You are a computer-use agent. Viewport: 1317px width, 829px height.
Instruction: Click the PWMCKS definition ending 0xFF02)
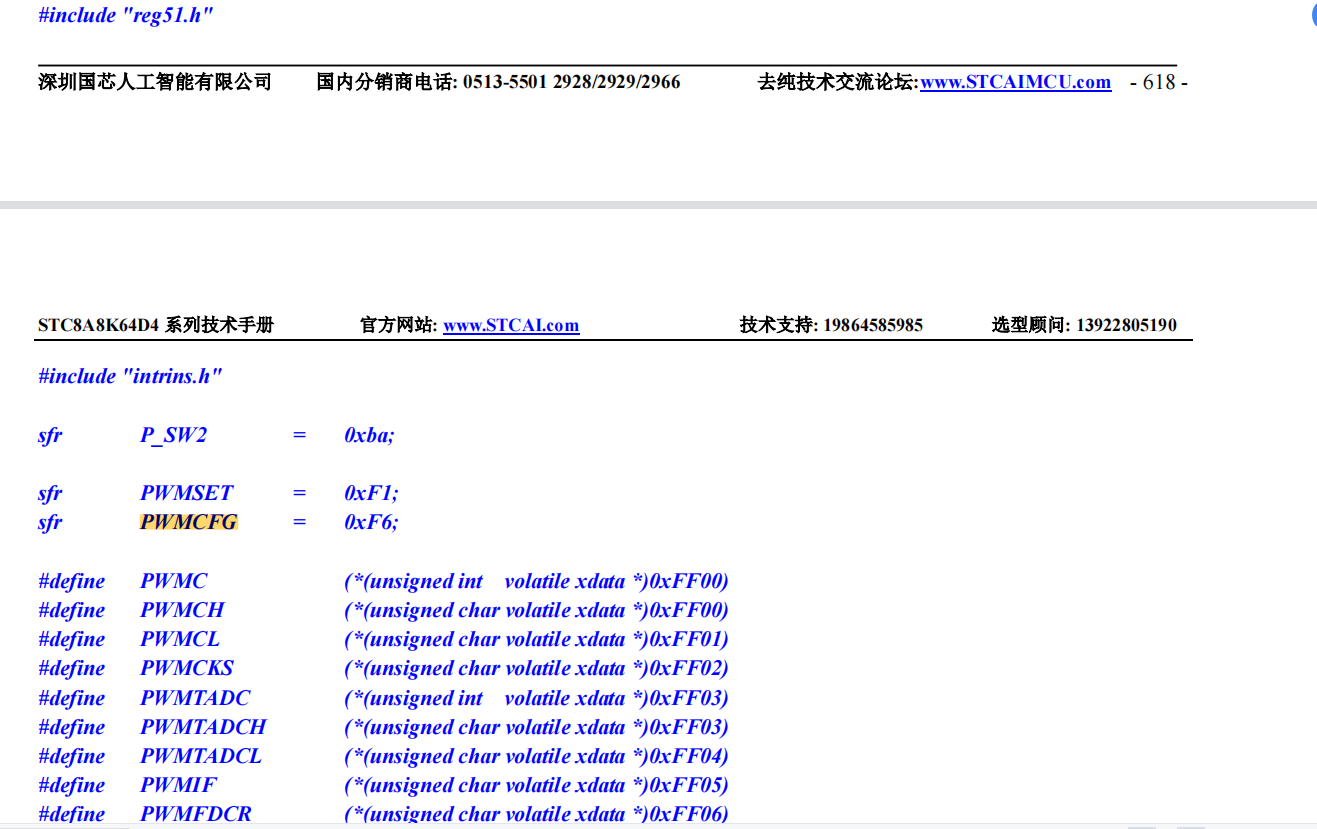coord(536,668)
